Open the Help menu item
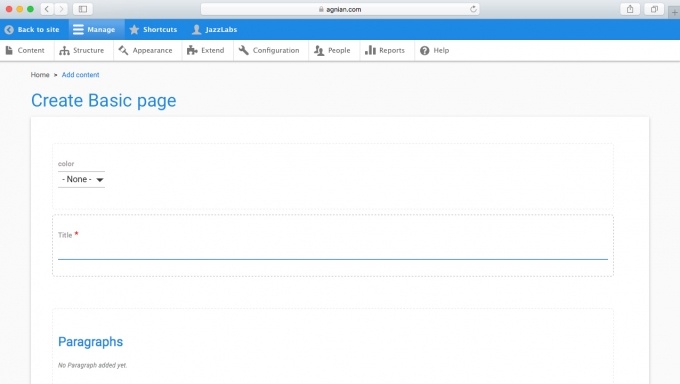680x384 pixels. pos(435,50)
